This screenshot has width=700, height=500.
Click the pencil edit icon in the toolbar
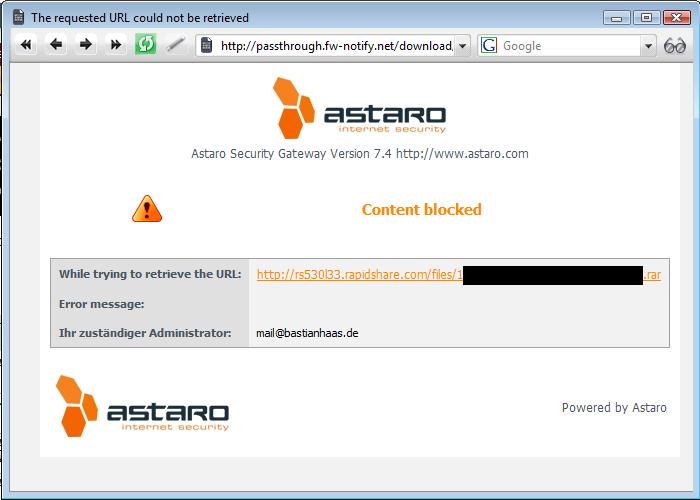[x=175, y=45]
